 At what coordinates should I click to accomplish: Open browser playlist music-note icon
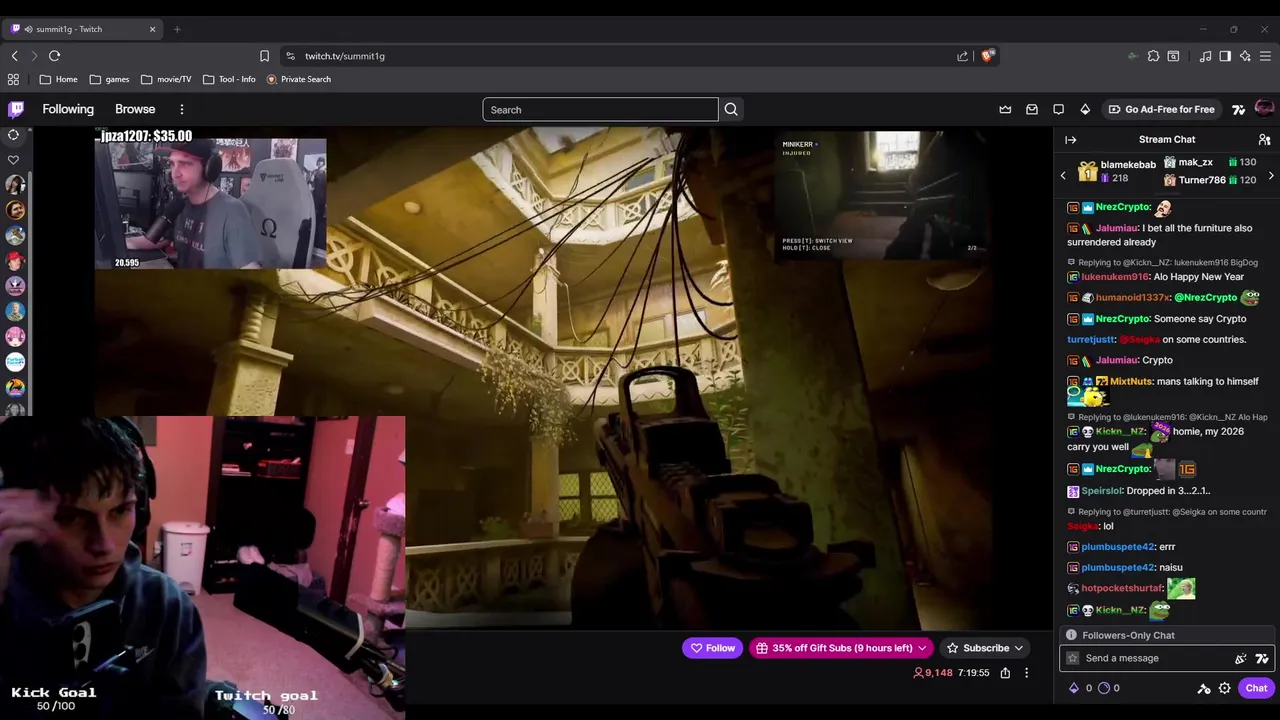tap(1205, 56)
